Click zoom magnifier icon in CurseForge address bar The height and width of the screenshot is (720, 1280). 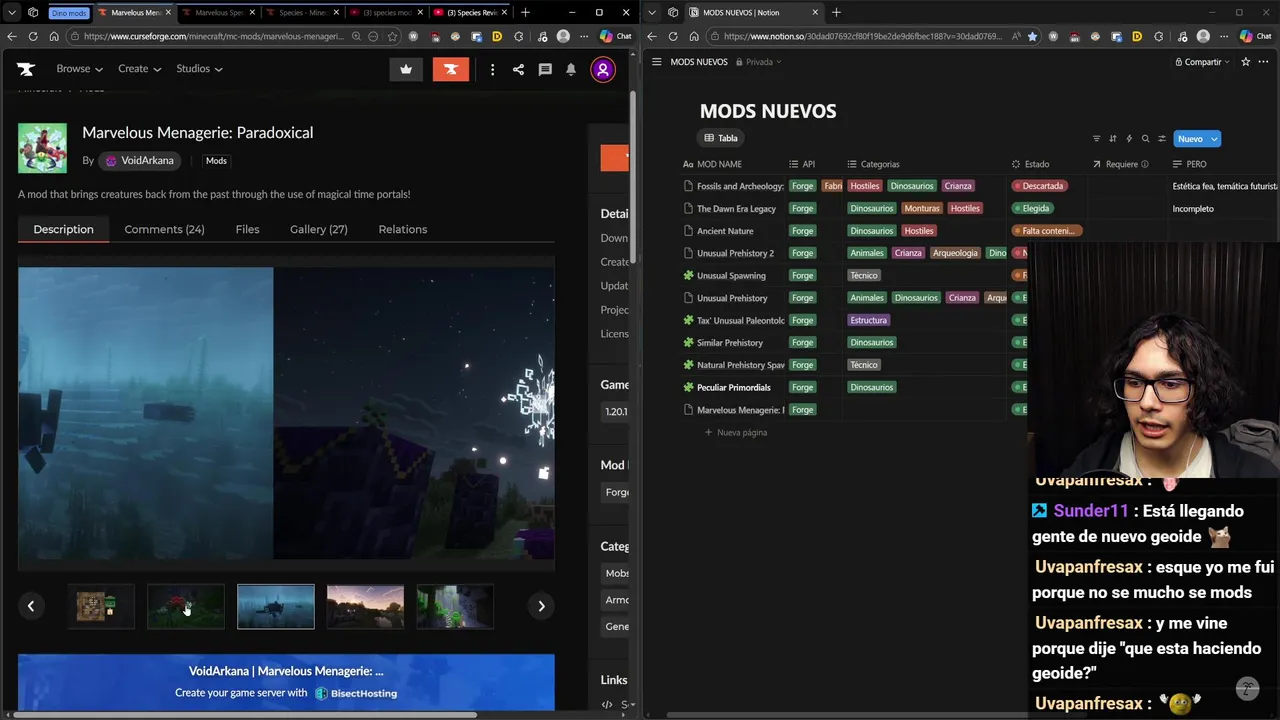[x=356, y=36]
